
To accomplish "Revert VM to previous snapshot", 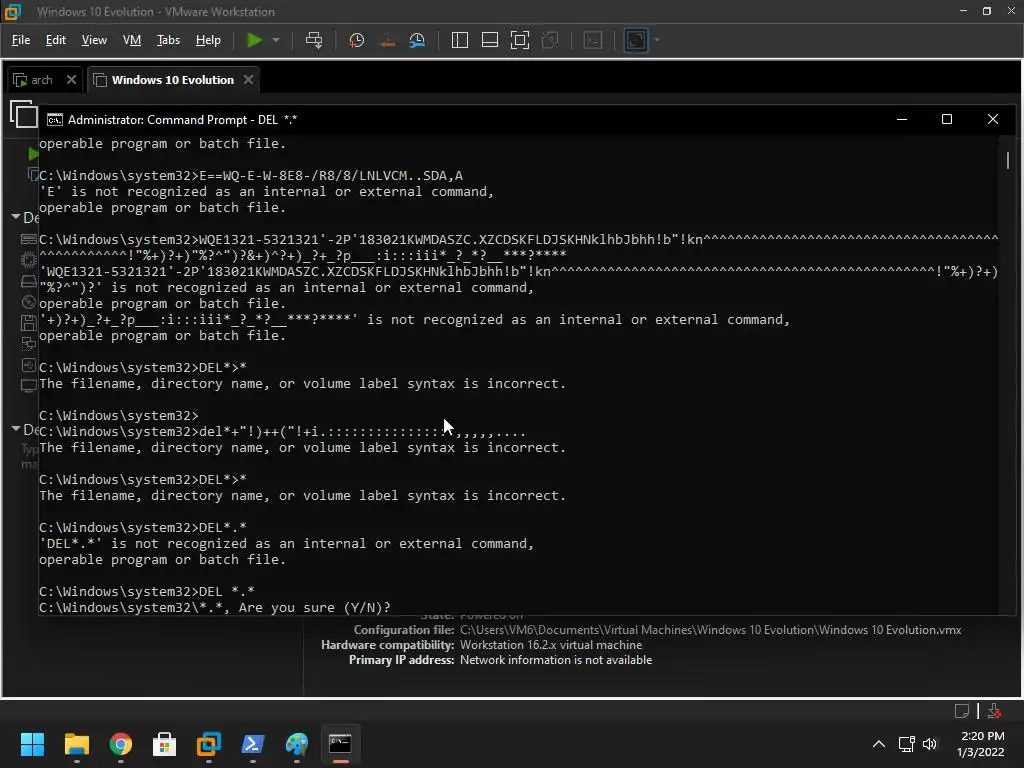I will click(x=387, y=40).
